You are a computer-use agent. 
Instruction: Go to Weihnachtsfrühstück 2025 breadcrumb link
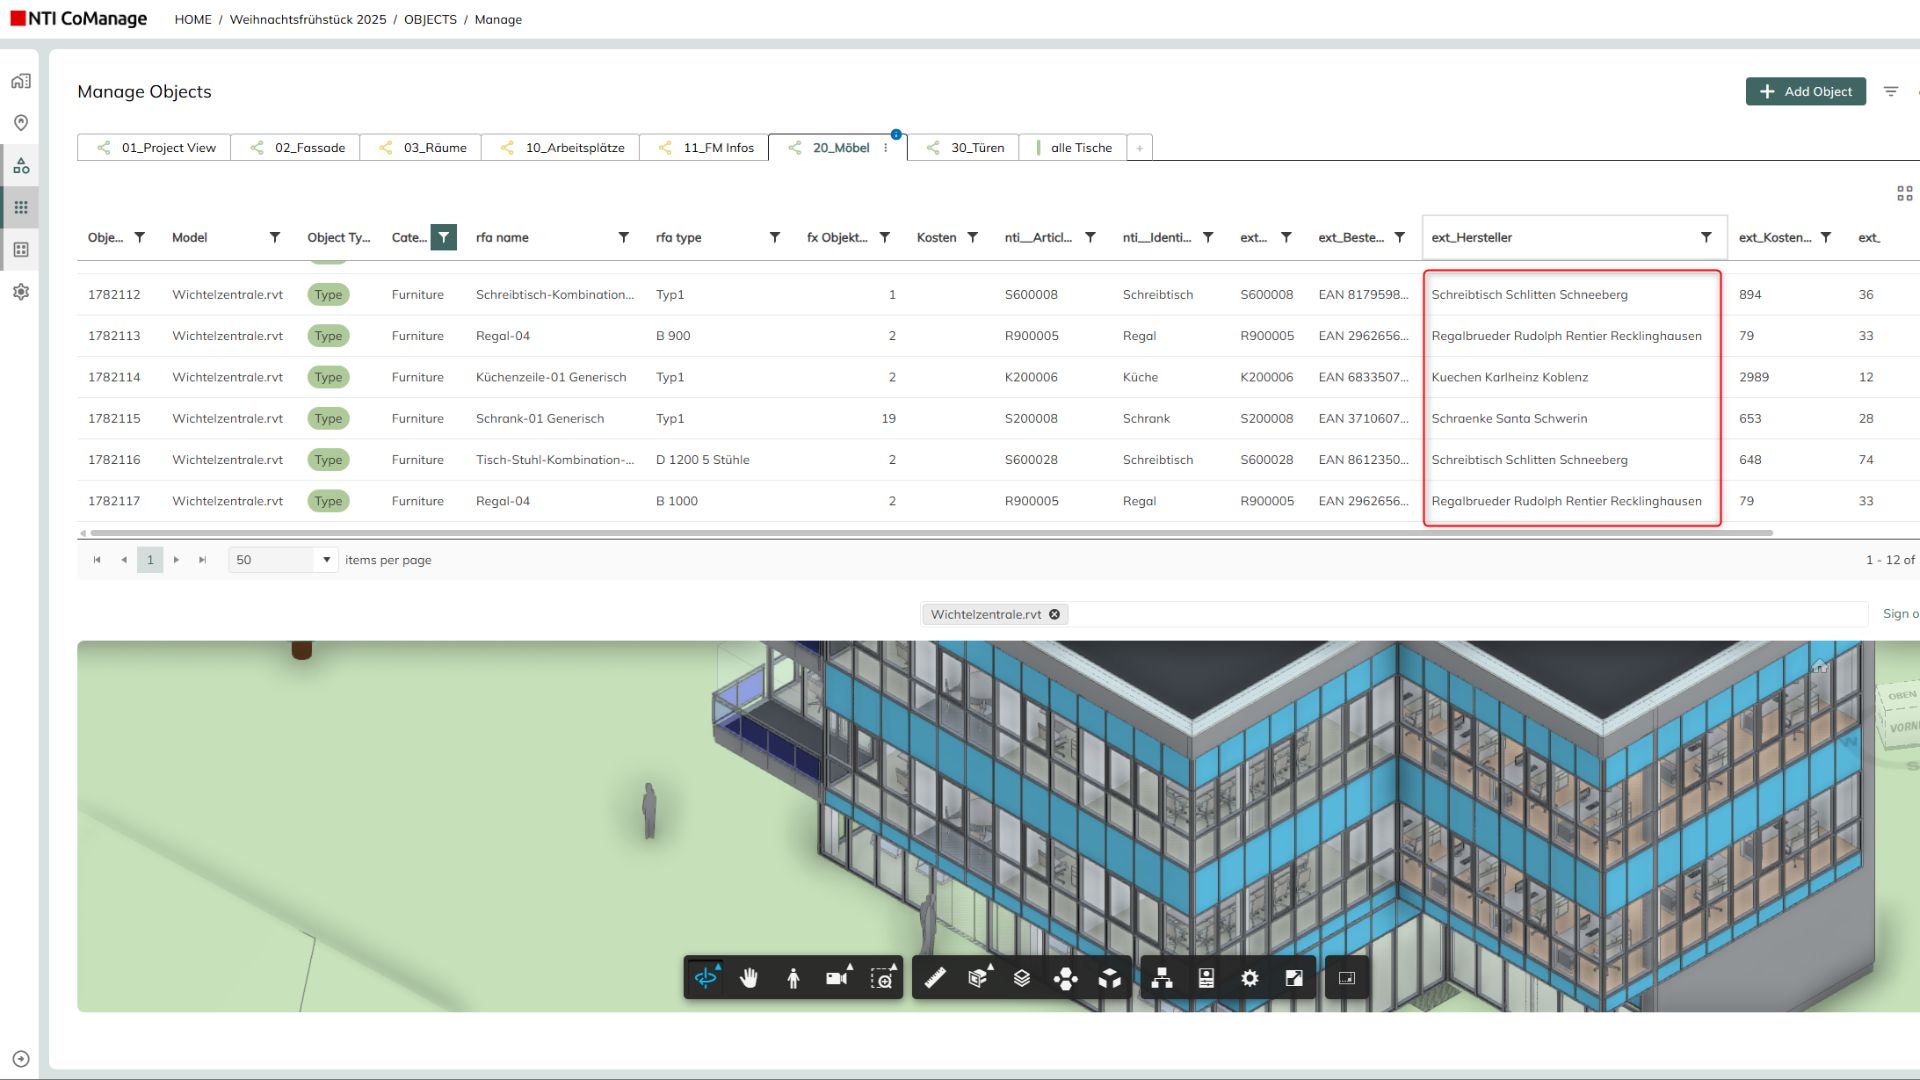coord(307,19)
